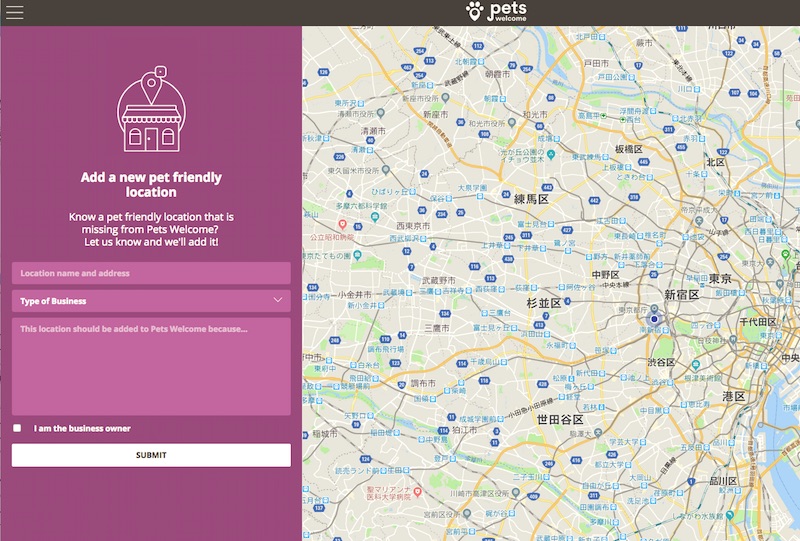Click the 'should be added because' text area
800x541 pixels.
coord(151,366)
